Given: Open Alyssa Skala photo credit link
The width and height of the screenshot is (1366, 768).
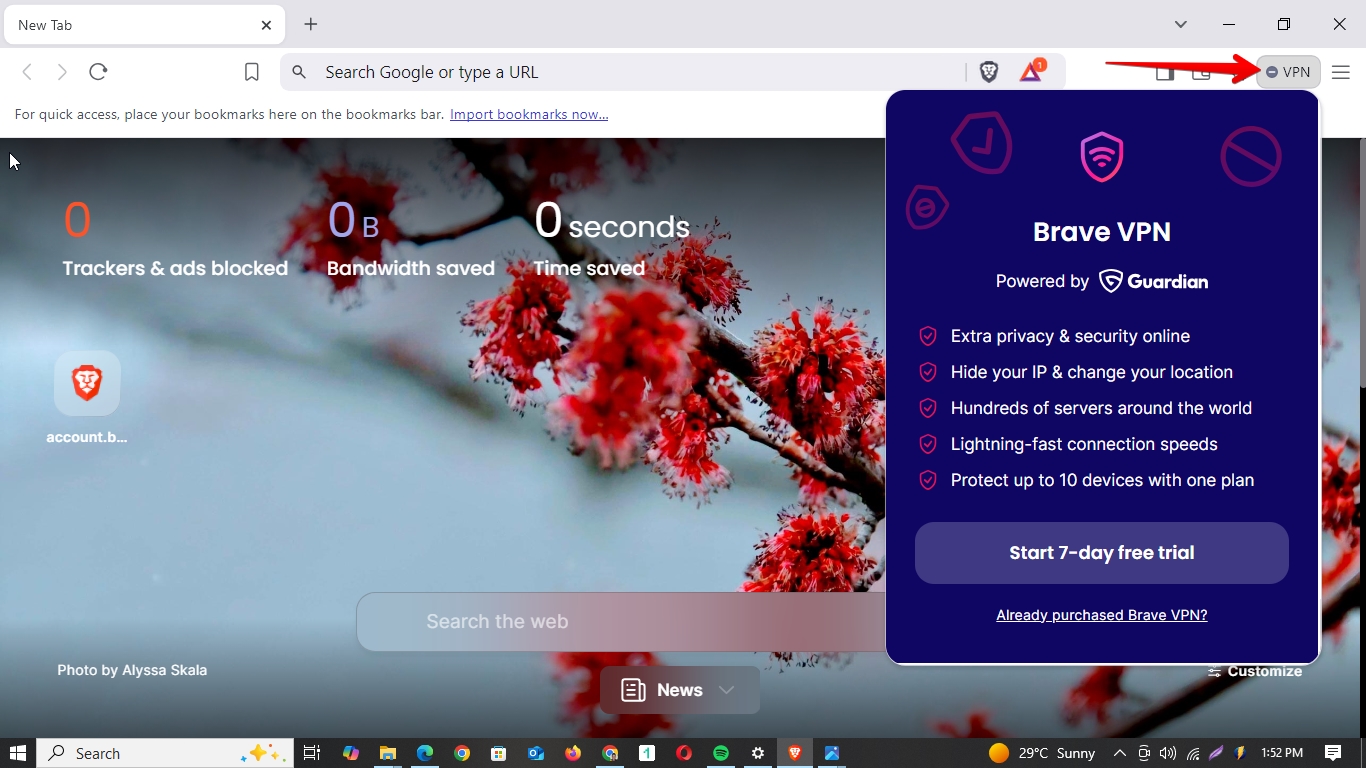Looking at the screenshot, I should click(x=132, y=670).
